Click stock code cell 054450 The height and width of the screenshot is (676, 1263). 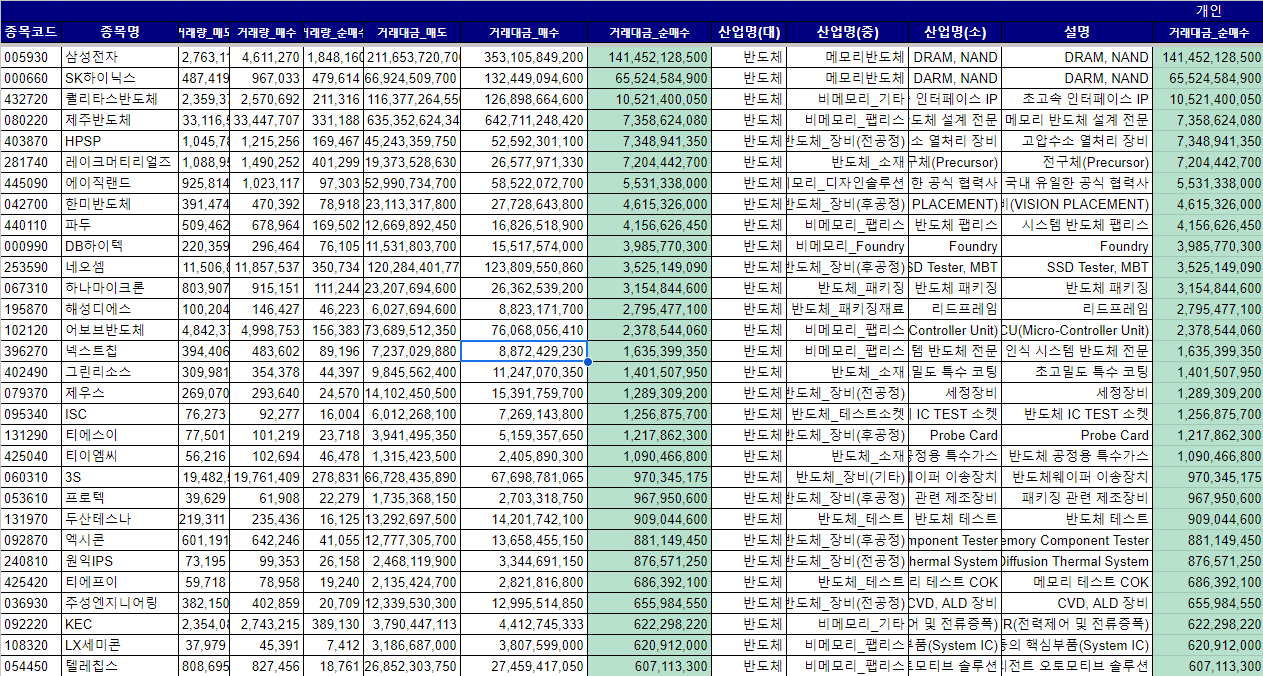coord(31,666)
